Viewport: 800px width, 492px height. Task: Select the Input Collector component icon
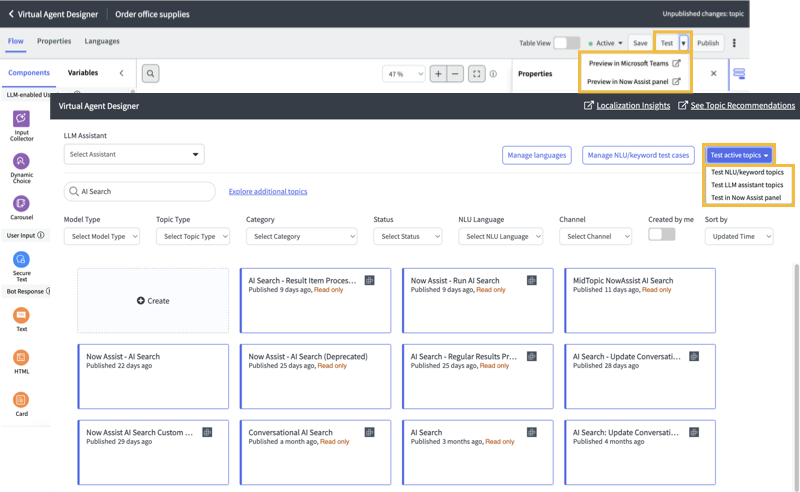(x=21, y=118)
